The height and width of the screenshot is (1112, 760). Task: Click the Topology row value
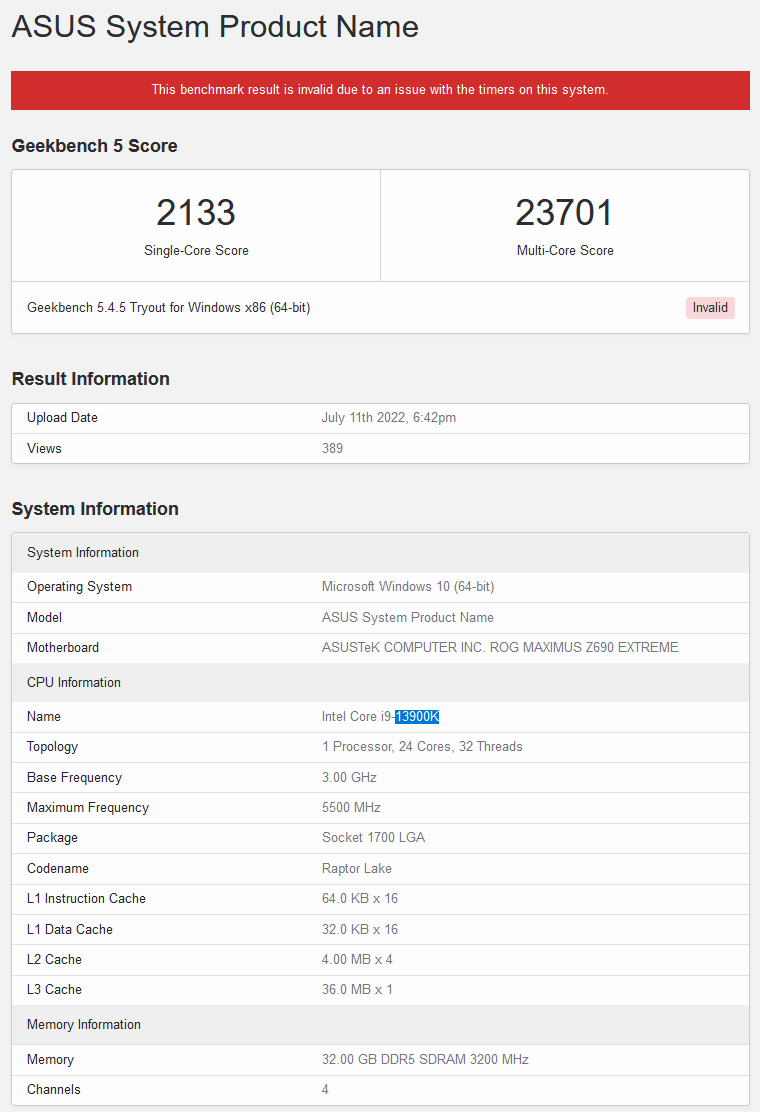pyautogui.click(x=422, y=747)
